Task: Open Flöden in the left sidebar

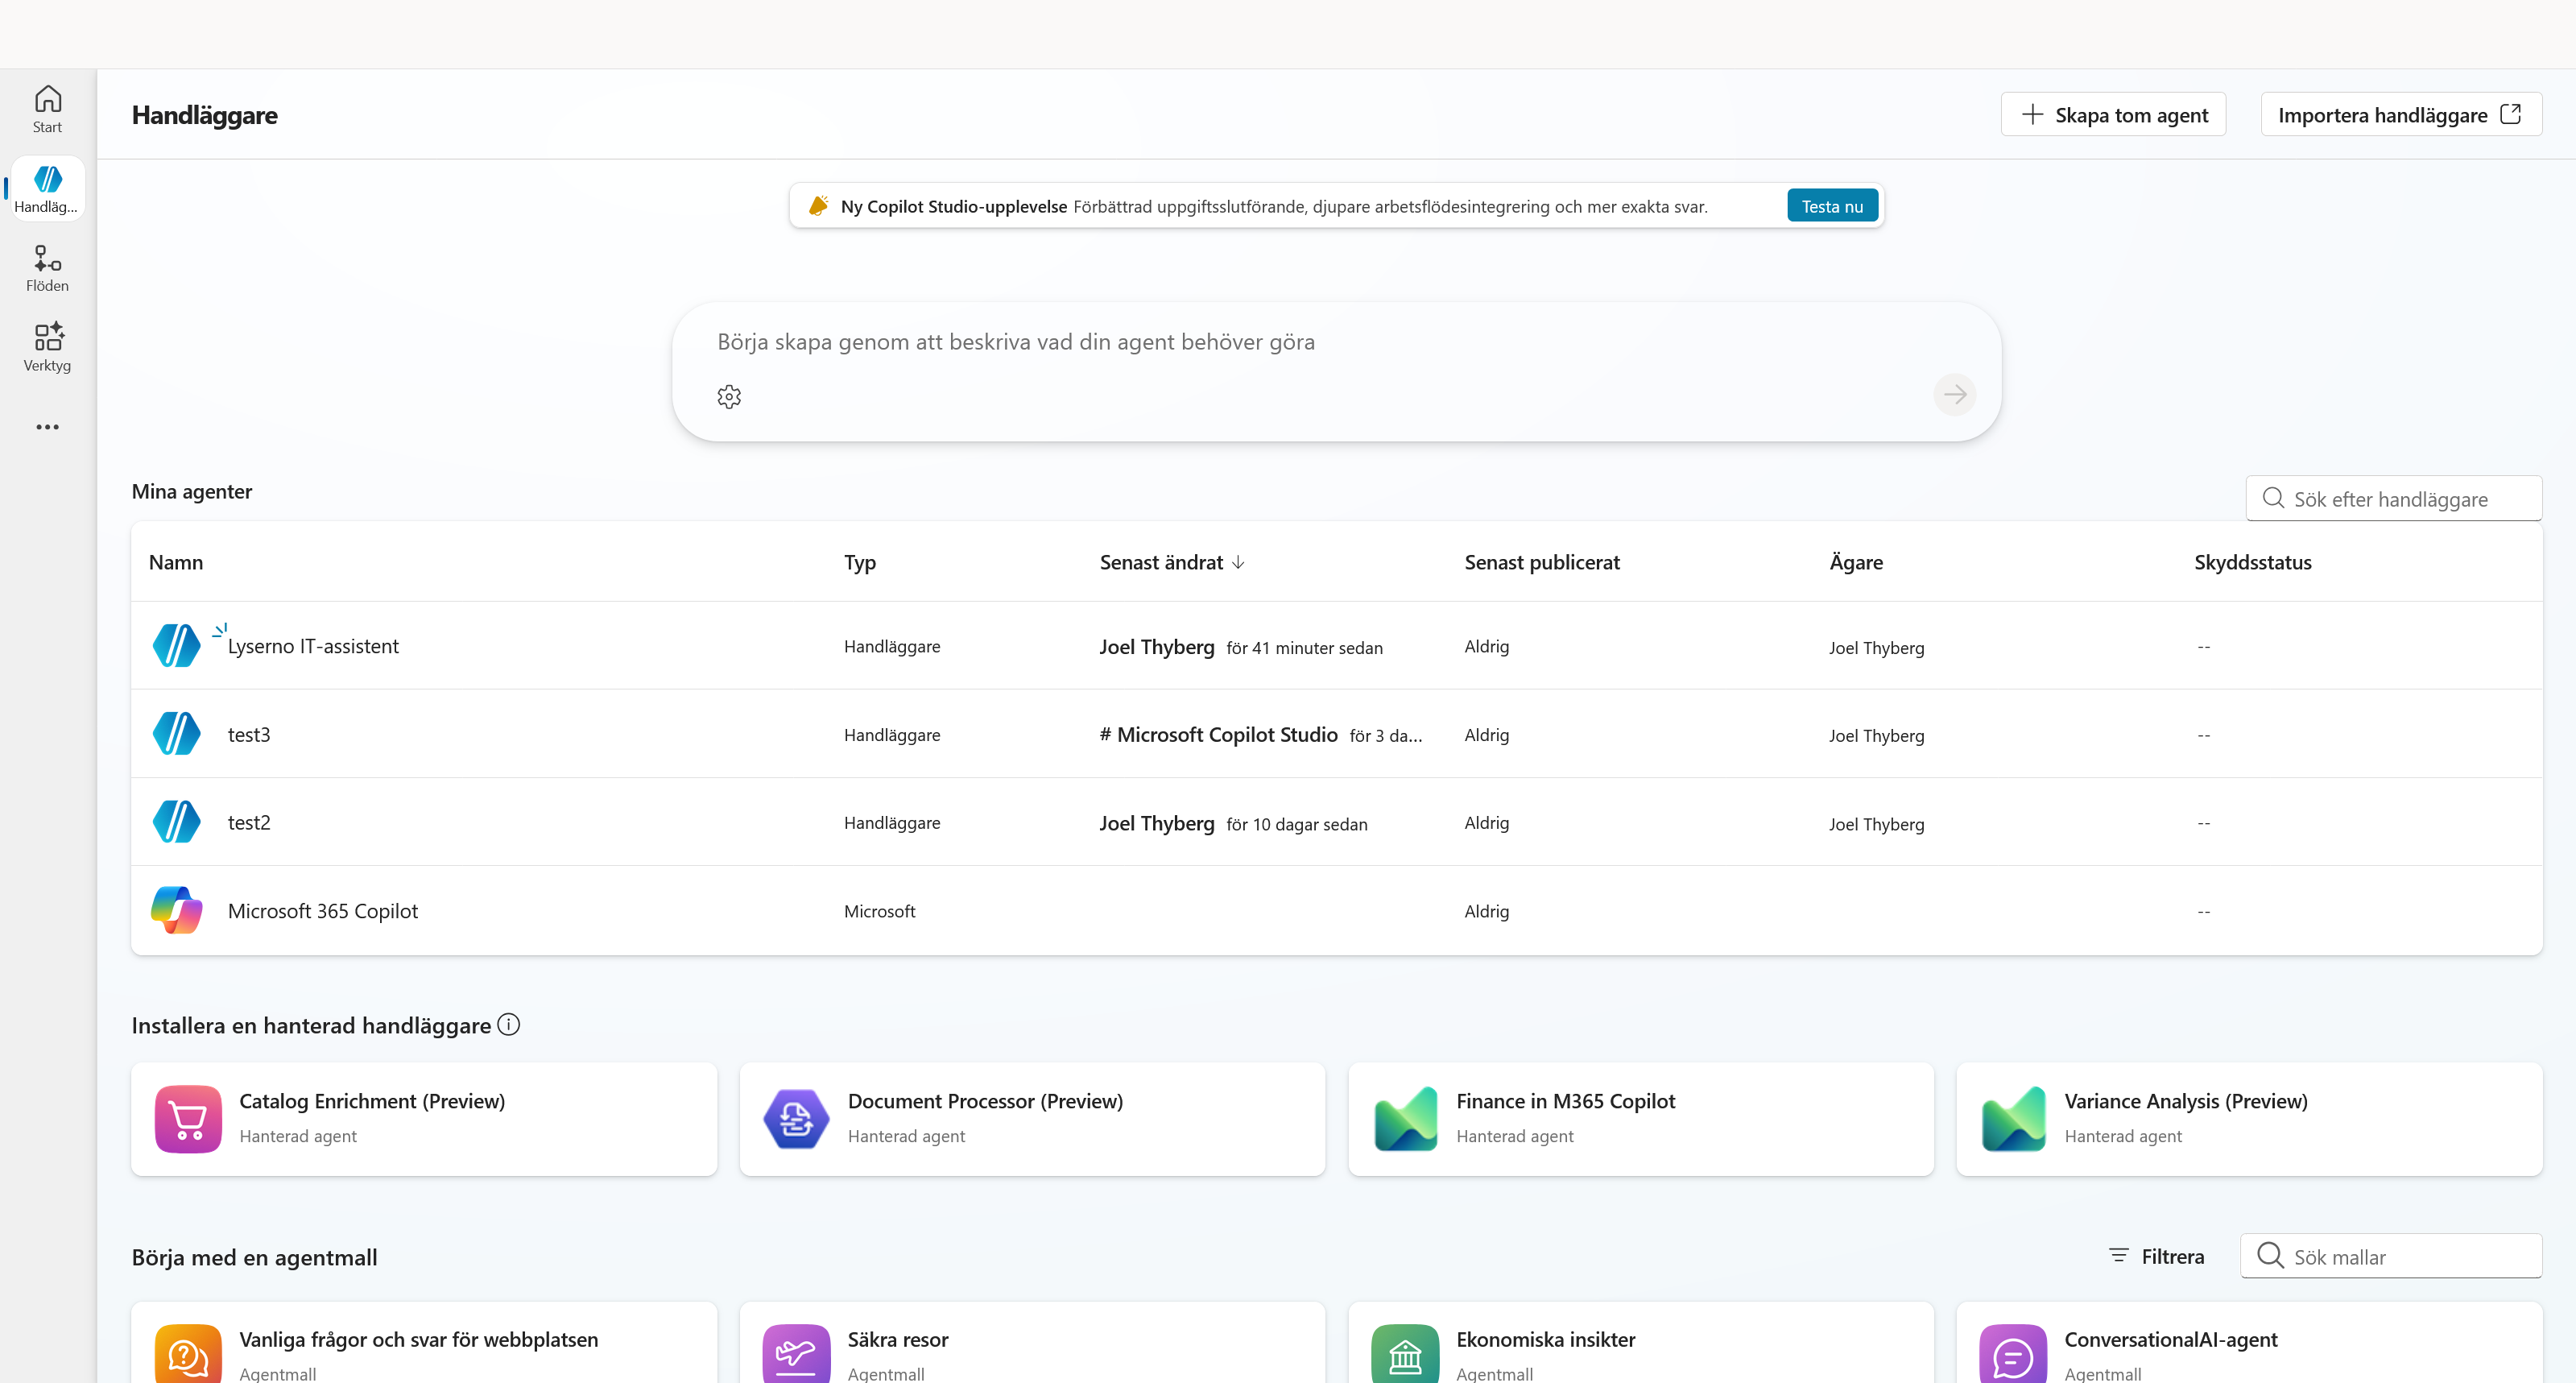Action: [x=47, y=268]
